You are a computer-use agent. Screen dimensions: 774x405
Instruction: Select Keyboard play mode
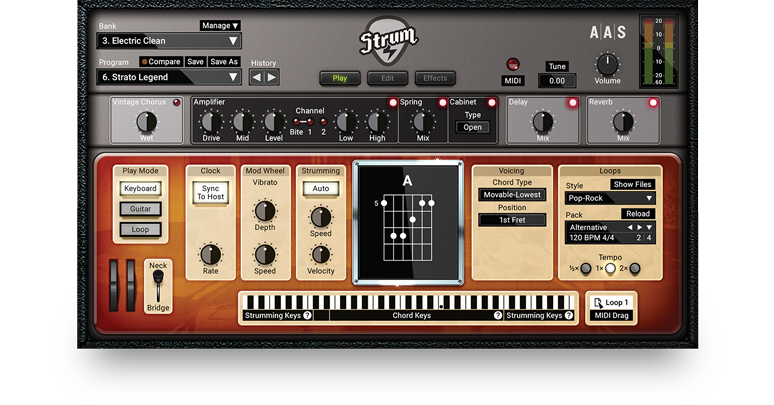(x=140, y=189)
